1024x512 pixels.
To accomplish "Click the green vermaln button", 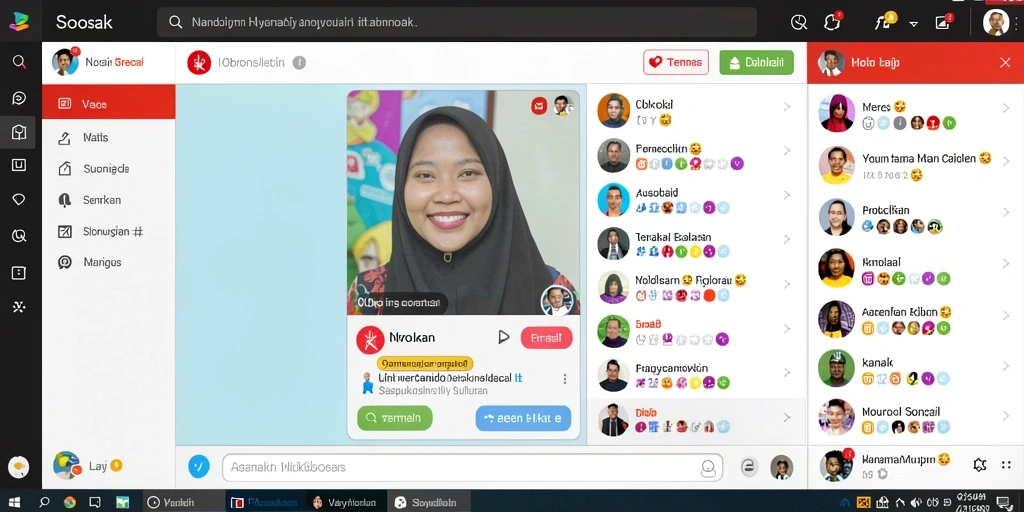I will pos(394,418).
